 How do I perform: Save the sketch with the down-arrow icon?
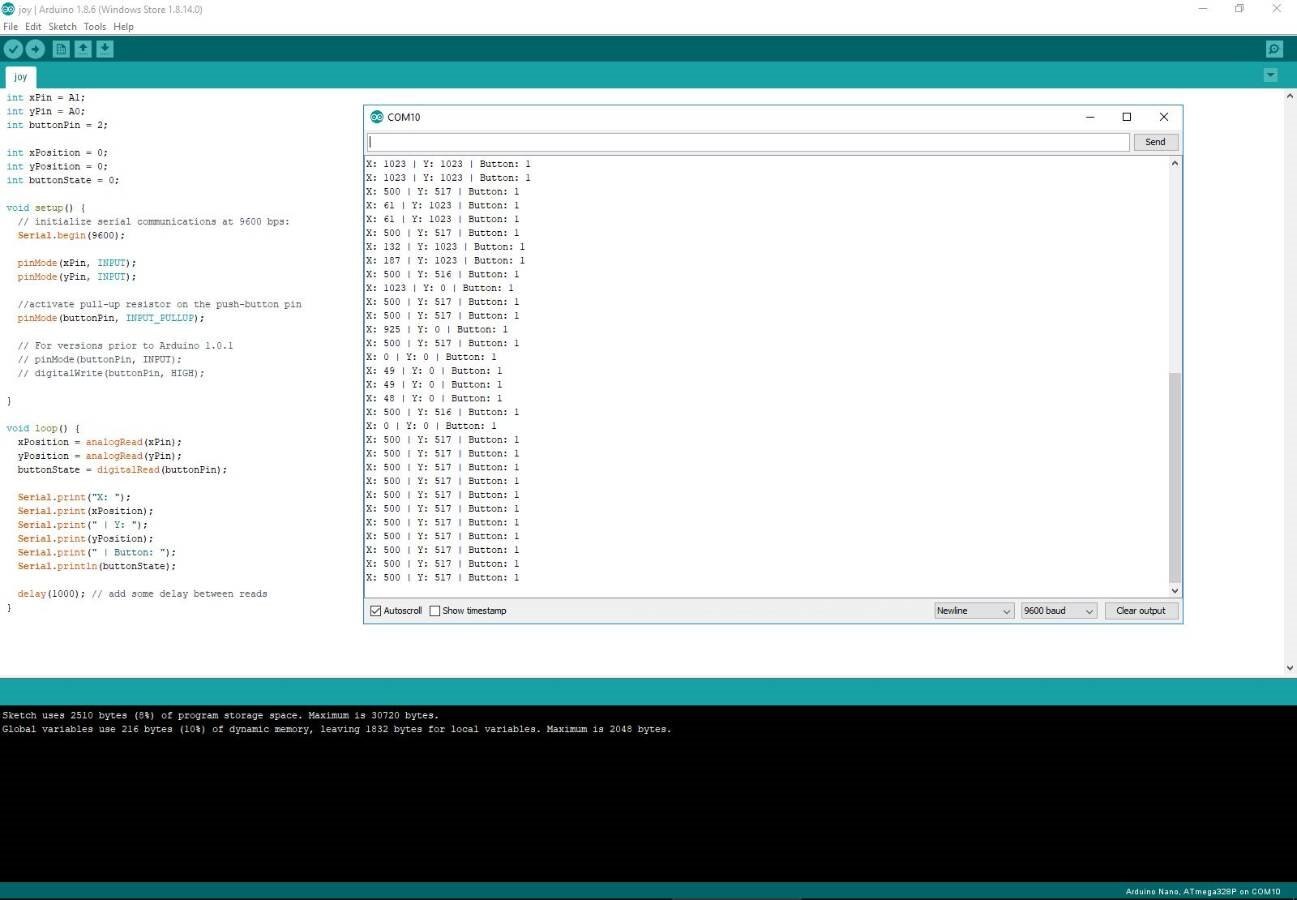pos(105,49)
